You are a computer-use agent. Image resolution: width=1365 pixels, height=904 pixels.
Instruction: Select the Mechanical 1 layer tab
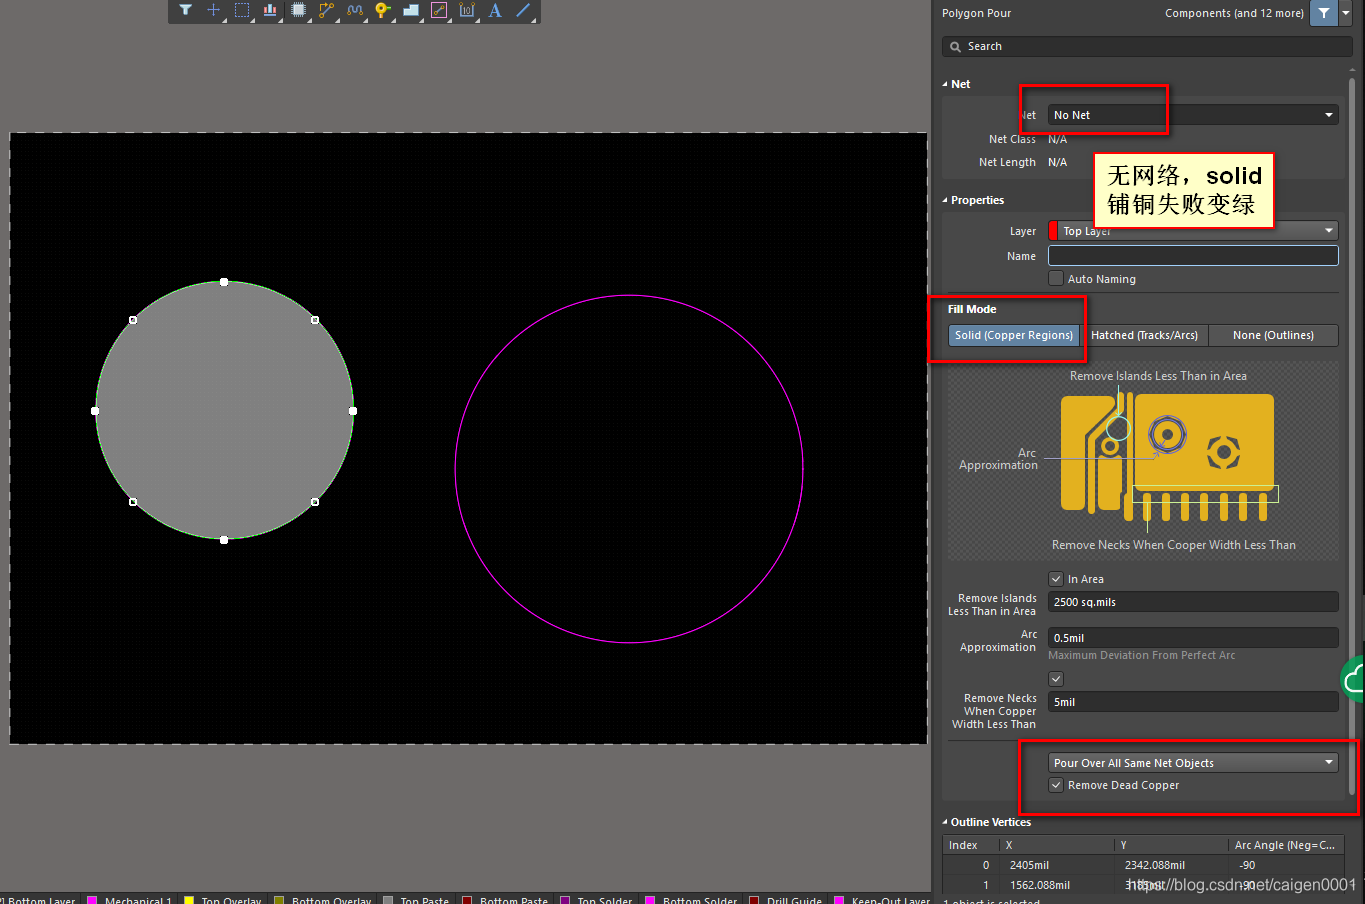tap(138, 900)
